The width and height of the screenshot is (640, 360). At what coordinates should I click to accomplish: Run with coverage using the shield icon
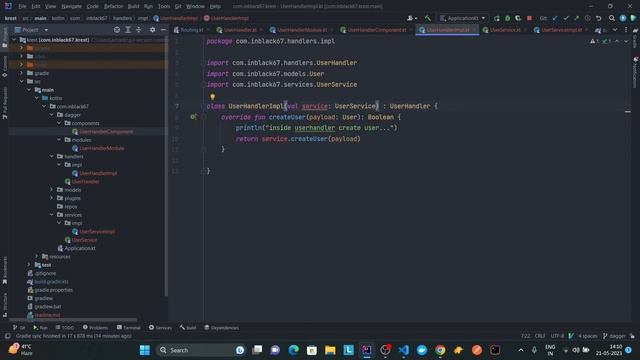point(518,18)
